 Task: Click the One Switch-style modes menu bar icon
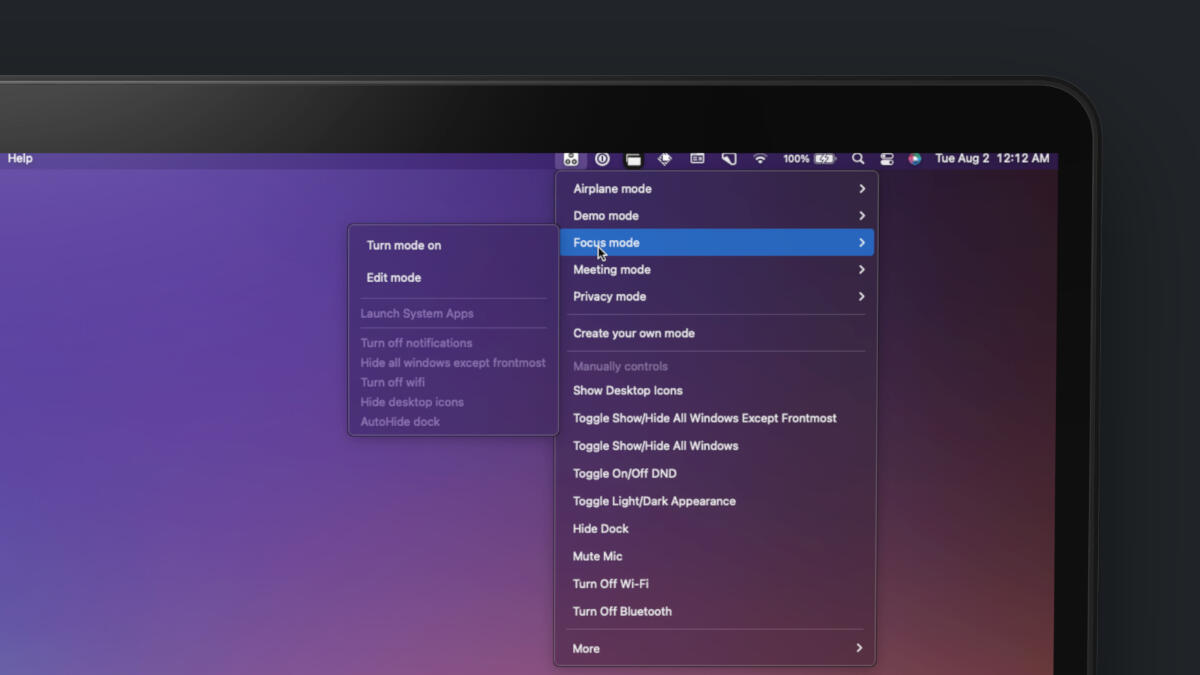point(571,159)
